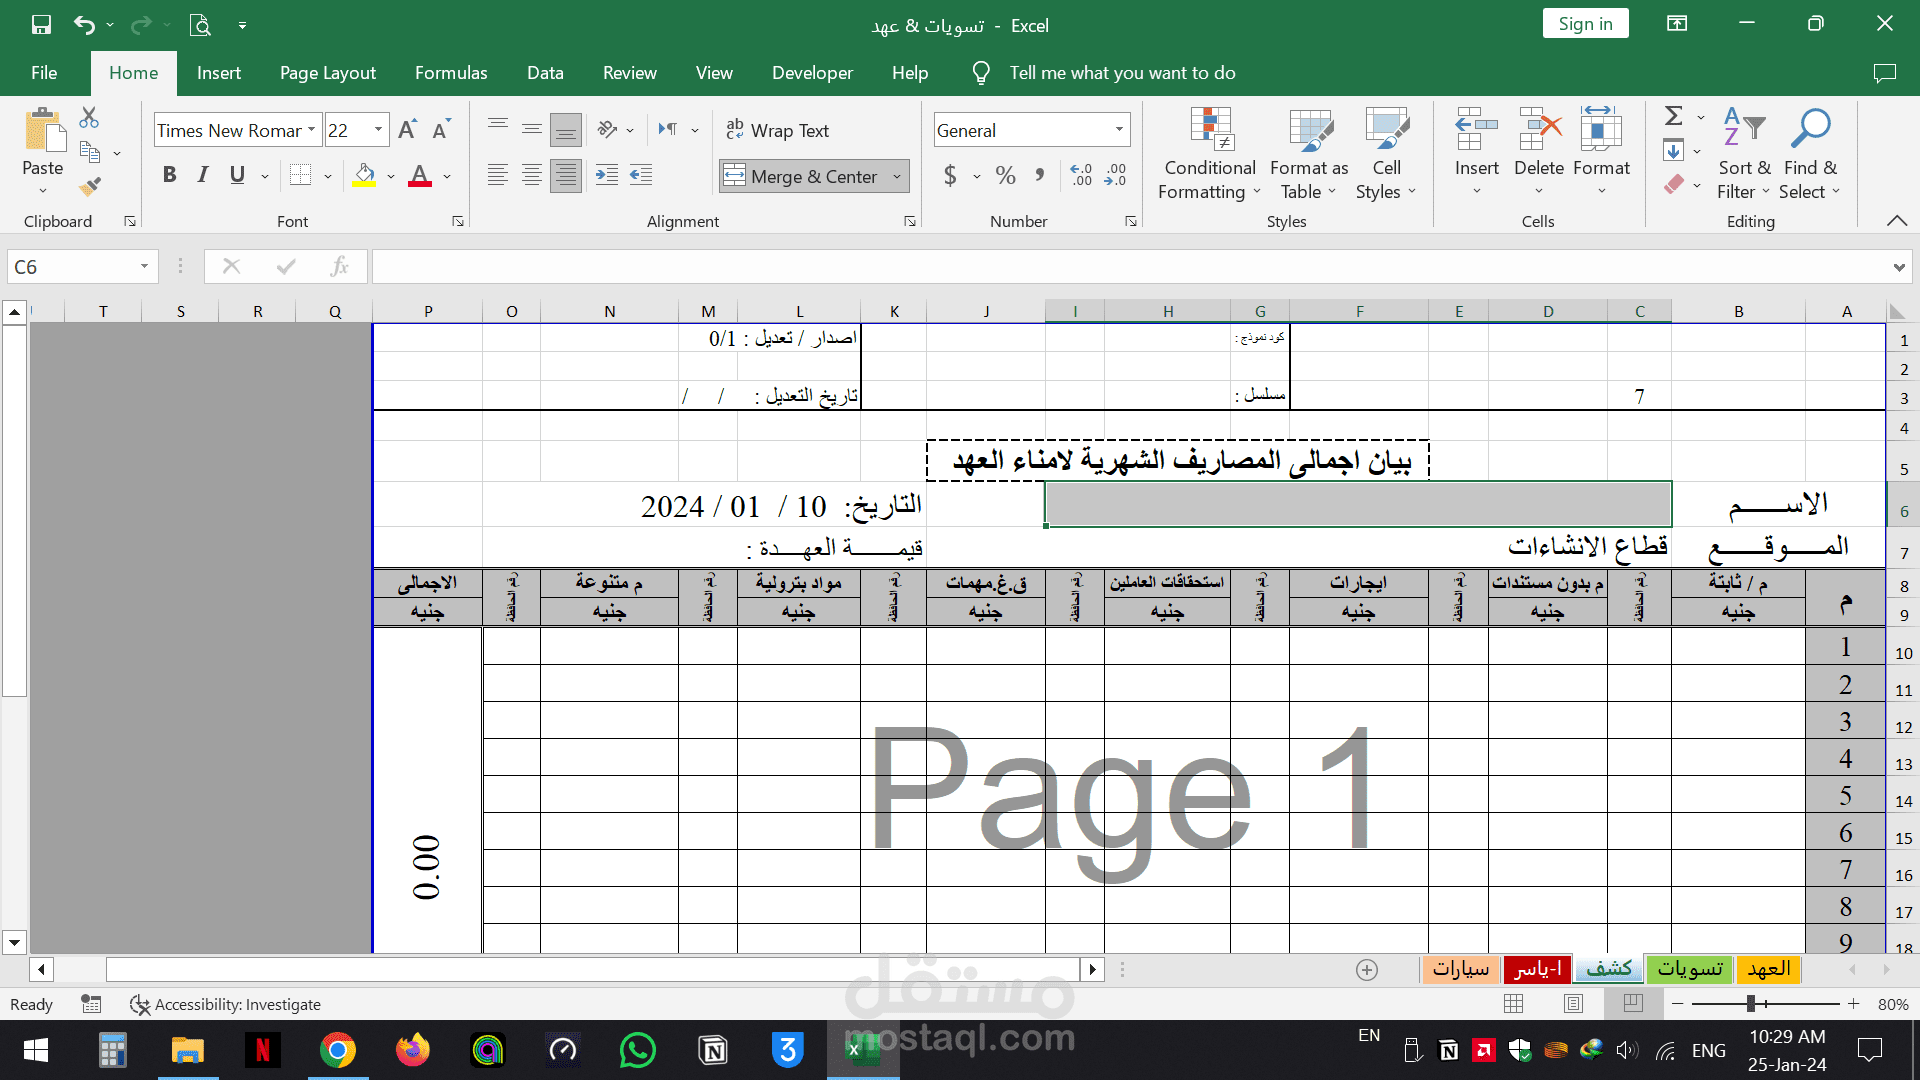
Task: Toggle Bold formatting
Action: point(169,176)
